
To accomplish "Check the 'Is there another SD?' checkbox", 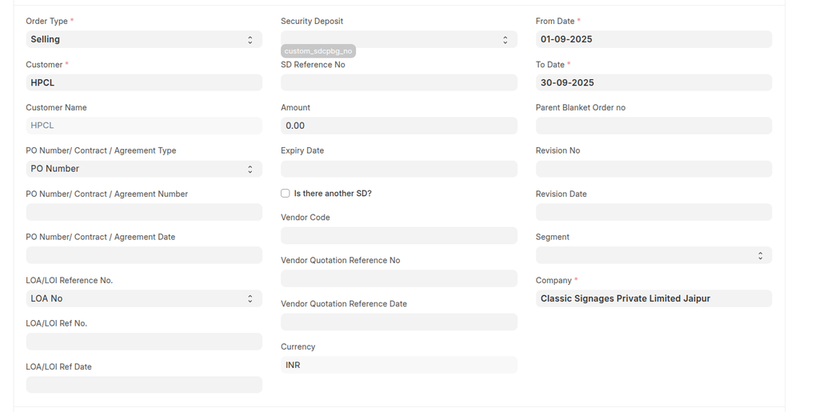I will coord(286,193).
